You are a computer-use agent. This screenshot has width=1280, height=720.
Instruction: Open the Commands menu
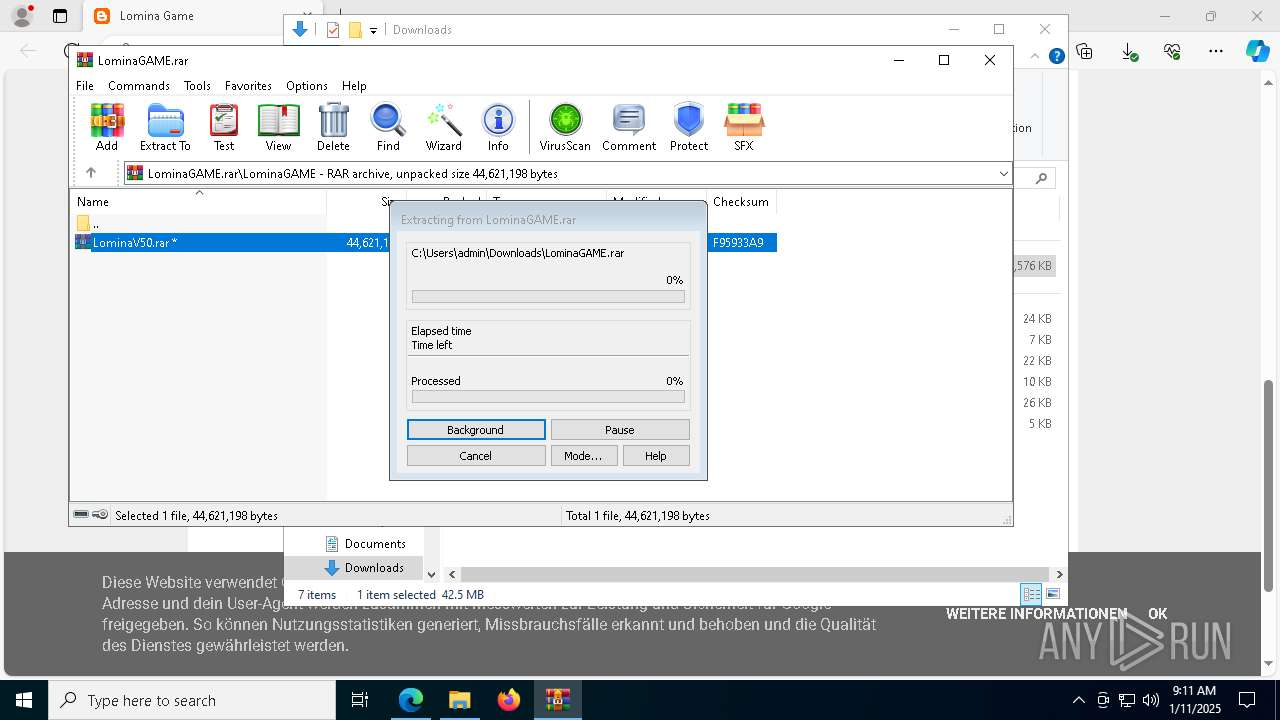139,86
